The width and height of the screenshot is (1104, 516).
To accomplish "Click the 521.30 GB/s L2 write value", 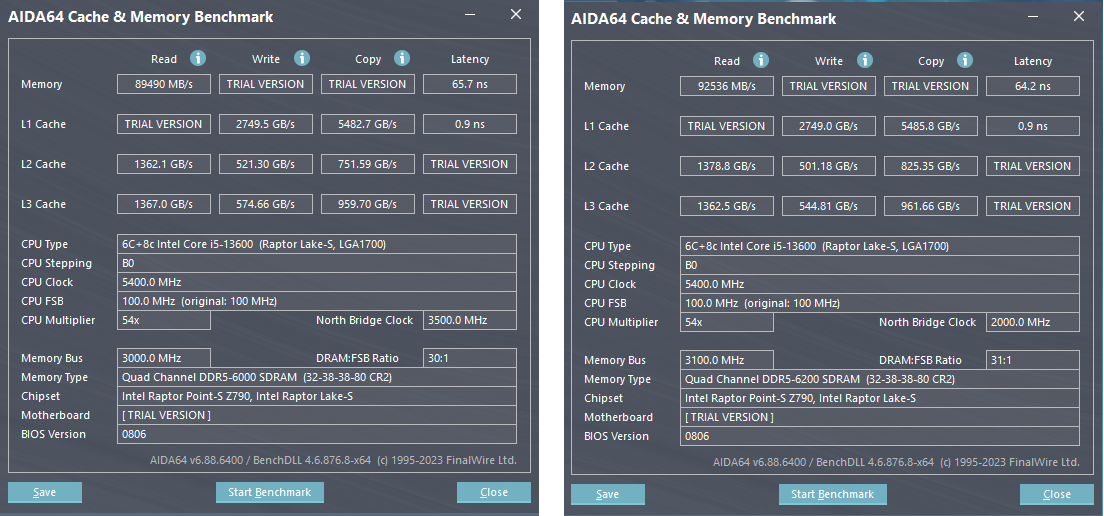I will pos(266,164).
